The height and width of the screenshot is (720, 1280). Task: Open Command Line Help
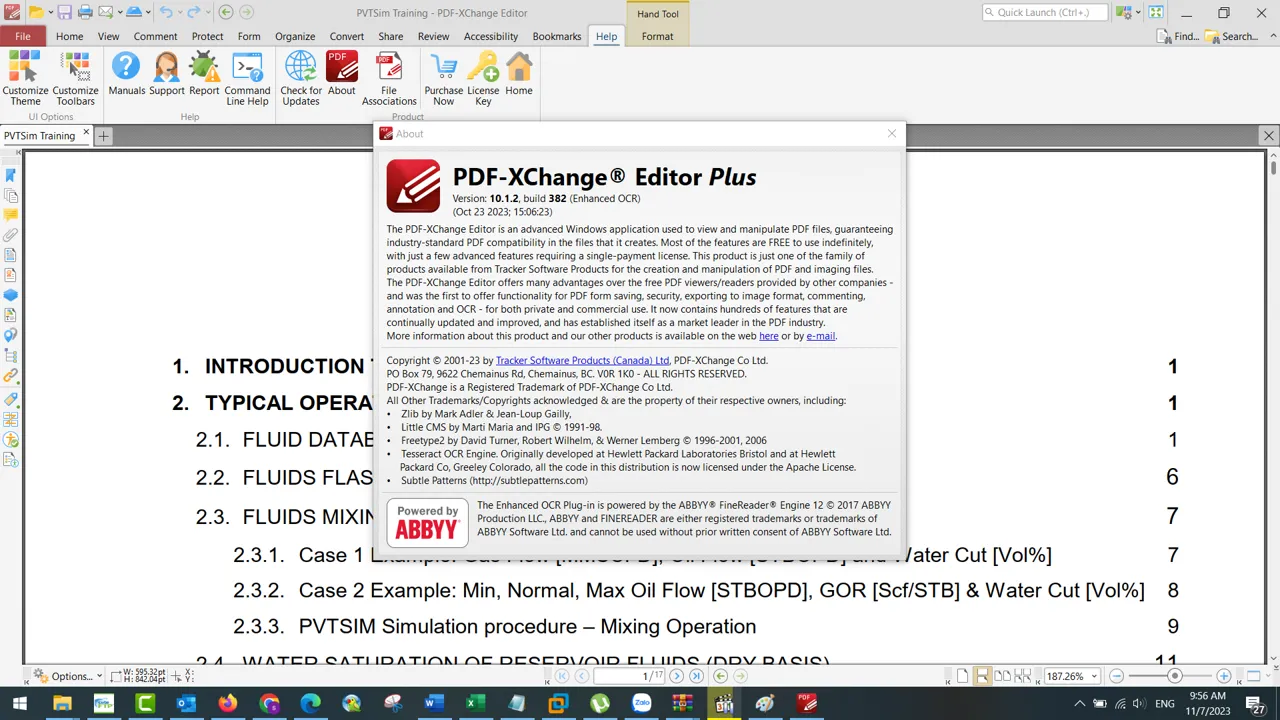247,79
